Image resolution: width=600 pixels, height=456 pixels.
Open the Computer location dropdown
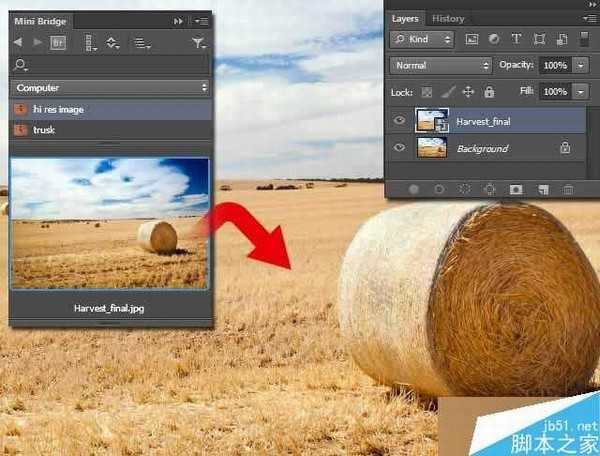point(110,87)
